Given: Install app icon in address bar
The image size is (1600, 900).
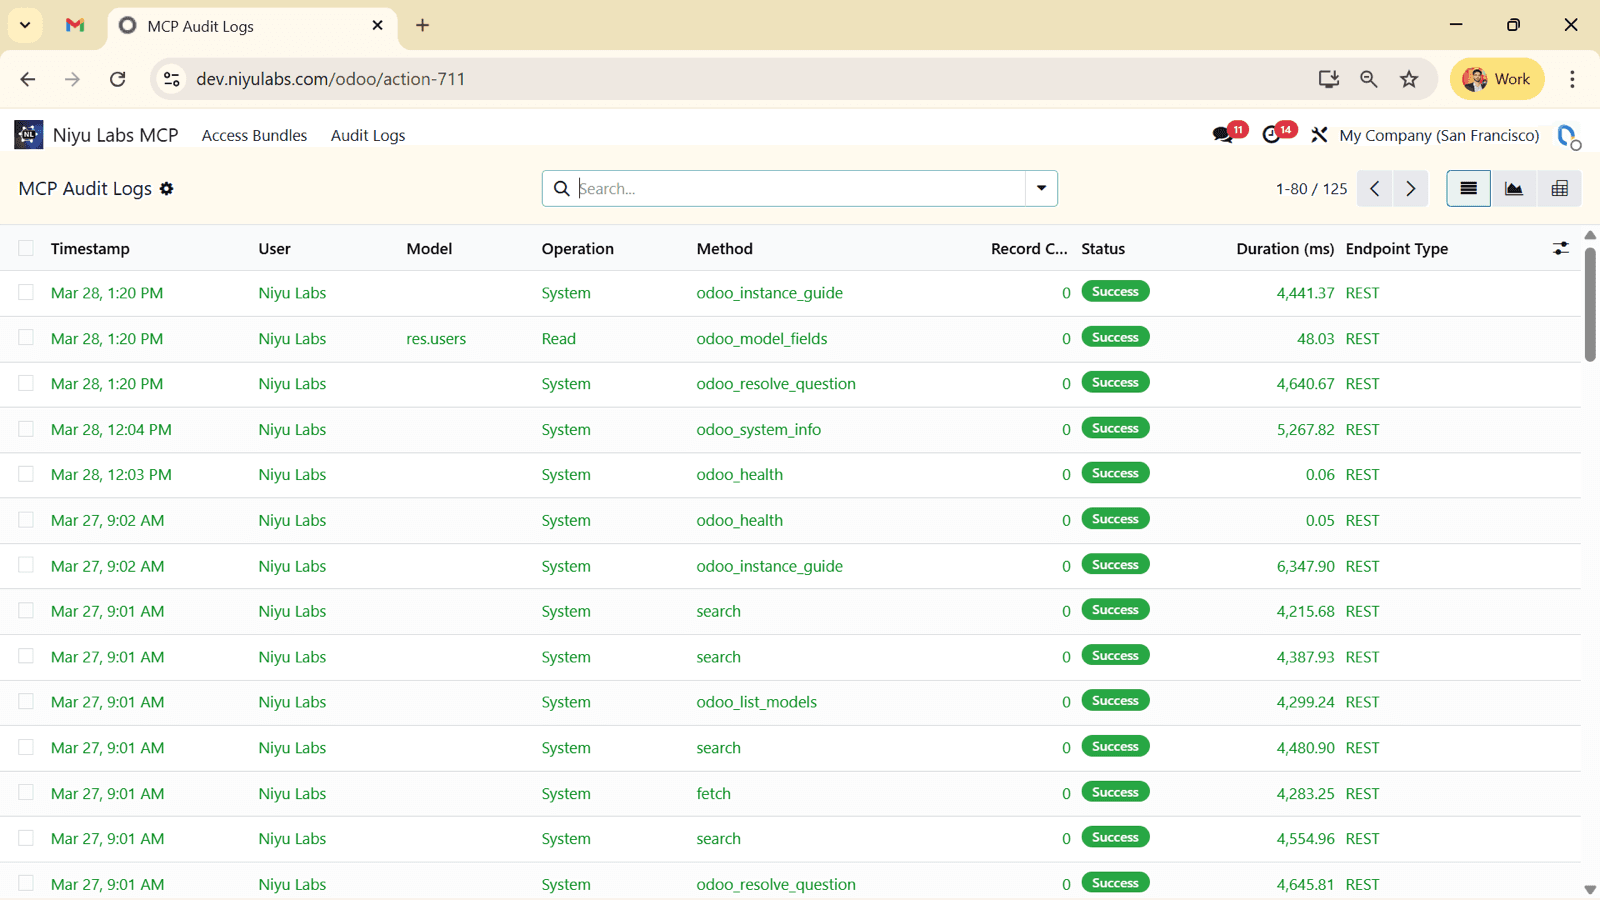Looking at the screenshot, I should tap(1328, 79).
